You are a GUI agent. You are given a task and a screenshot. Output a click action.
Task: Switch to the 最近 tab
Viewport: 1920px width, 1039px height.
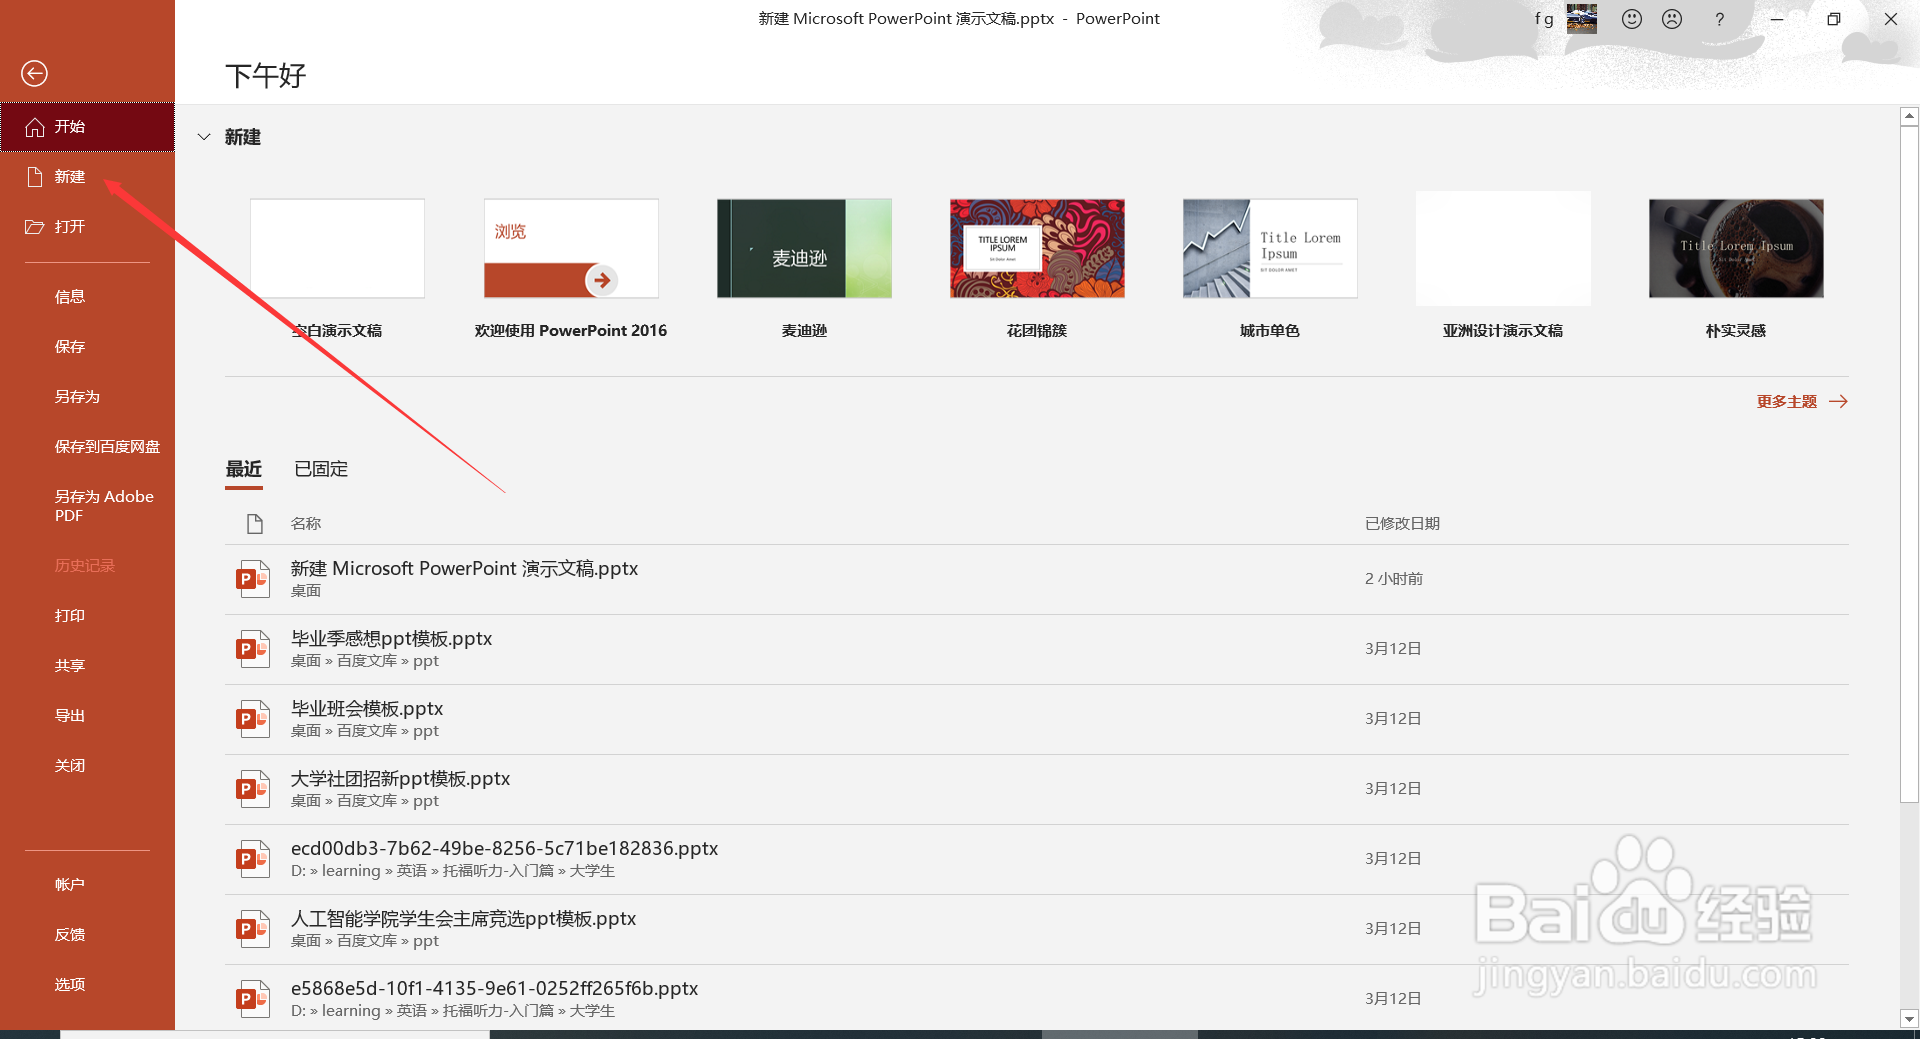(x=244, y=469)
